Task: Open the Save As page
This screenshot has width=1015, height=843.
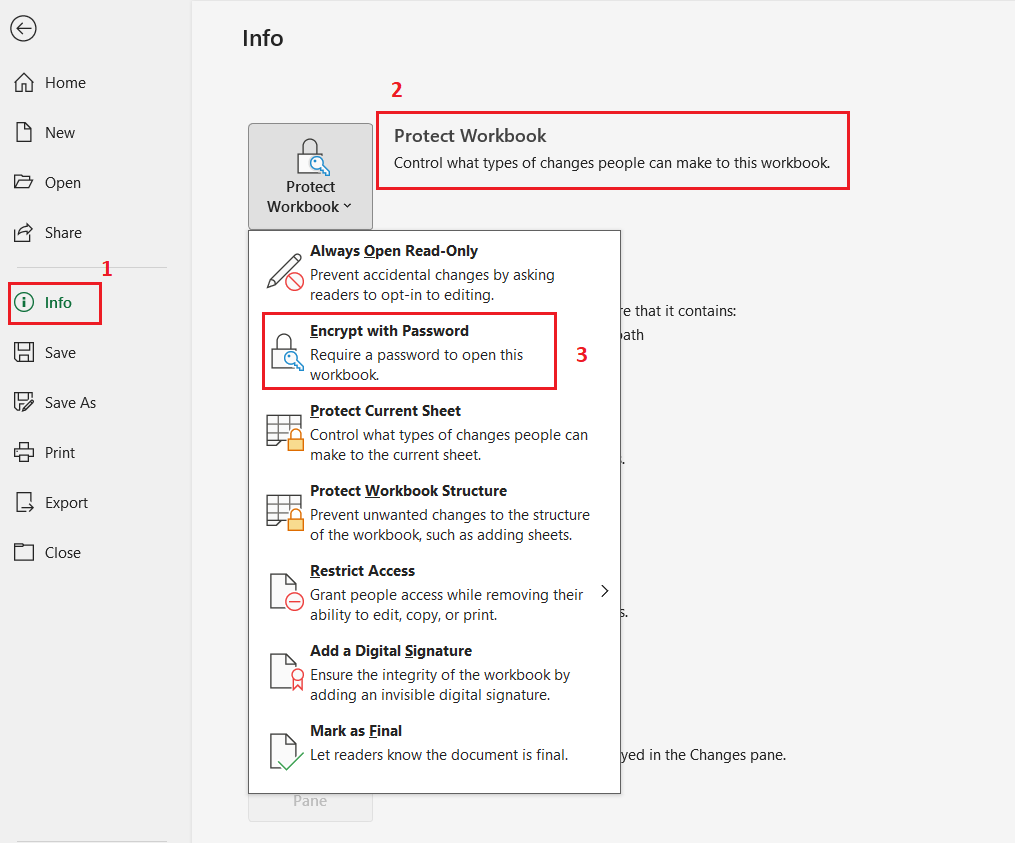Action: coord(70,403)
